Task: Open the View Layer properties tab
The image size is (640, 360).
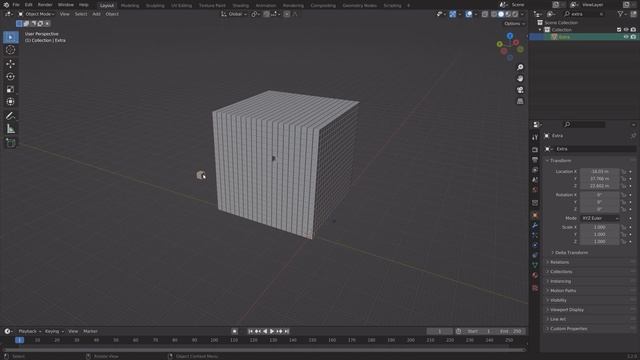Action: [x=535, y=170]
